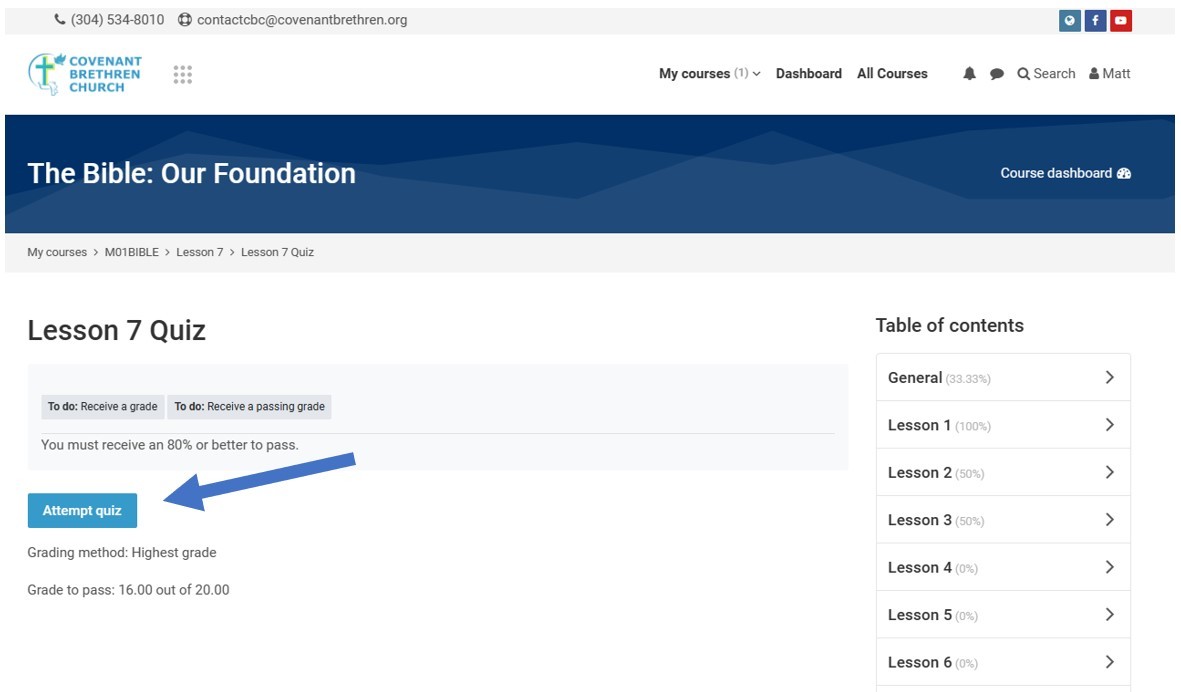Open All Courses in the navigation
This screenshot has width=1181, height=692.
click(x=893, y=73)
